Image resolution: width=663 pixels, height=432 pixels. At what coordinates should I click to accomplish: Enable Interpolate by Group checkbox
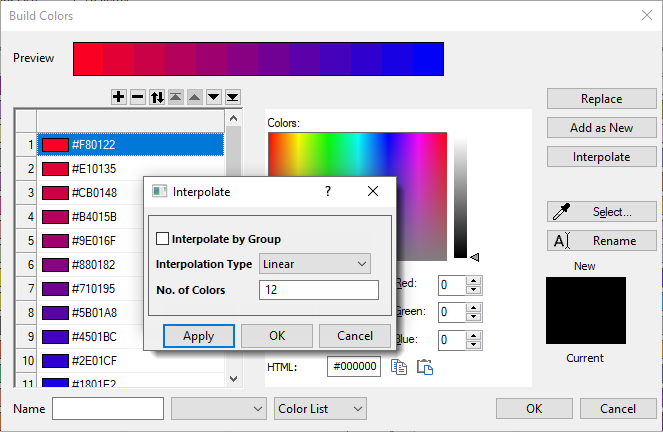click(x=163, y=239)
